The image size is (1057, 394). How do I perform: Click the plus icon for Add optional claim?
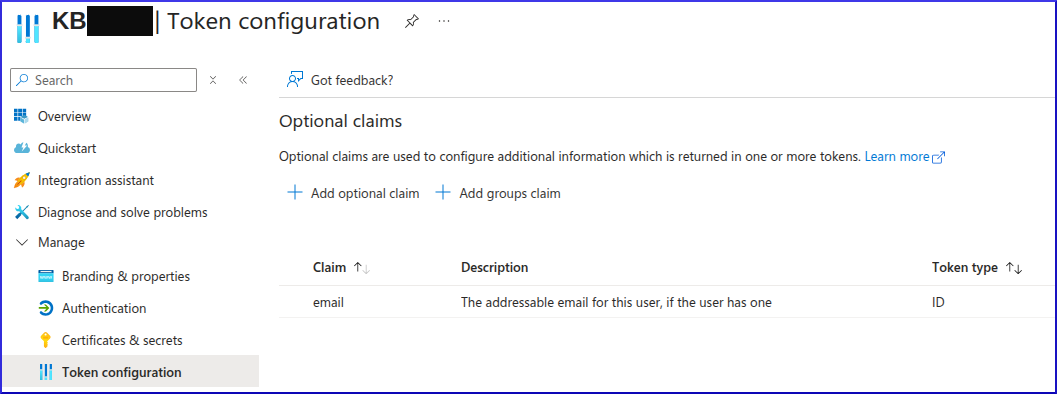[x=295, y=193]
